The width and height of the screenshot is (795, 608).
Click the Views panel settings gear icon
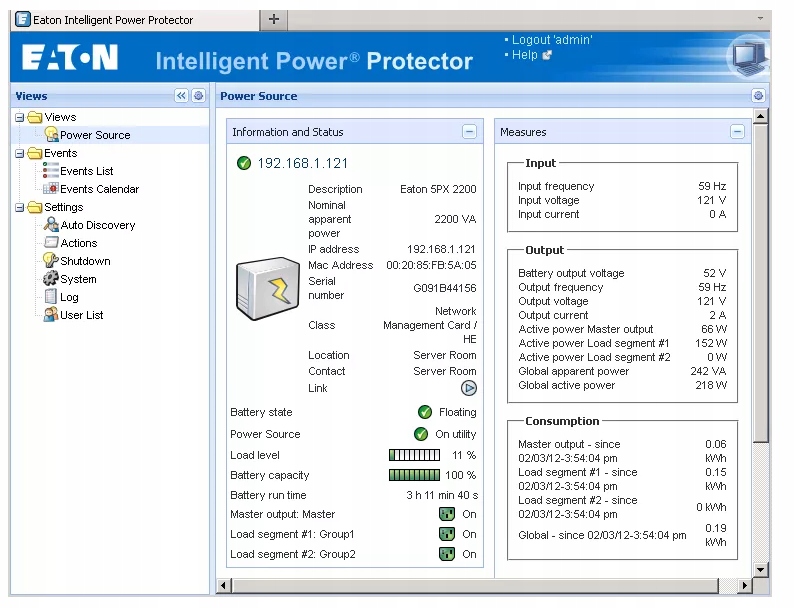pyautogui.click(x=199, y=95)
